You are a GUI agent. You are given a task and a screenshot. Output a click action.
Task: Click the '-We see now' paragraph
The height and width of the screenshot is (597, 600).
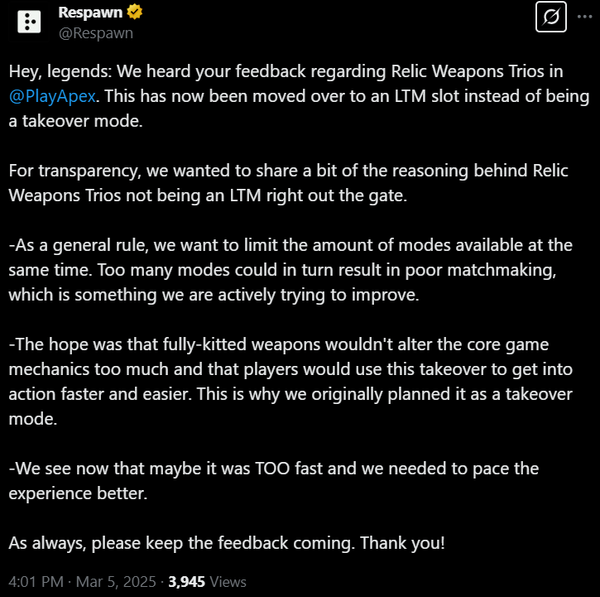click(x=274, y=481)
